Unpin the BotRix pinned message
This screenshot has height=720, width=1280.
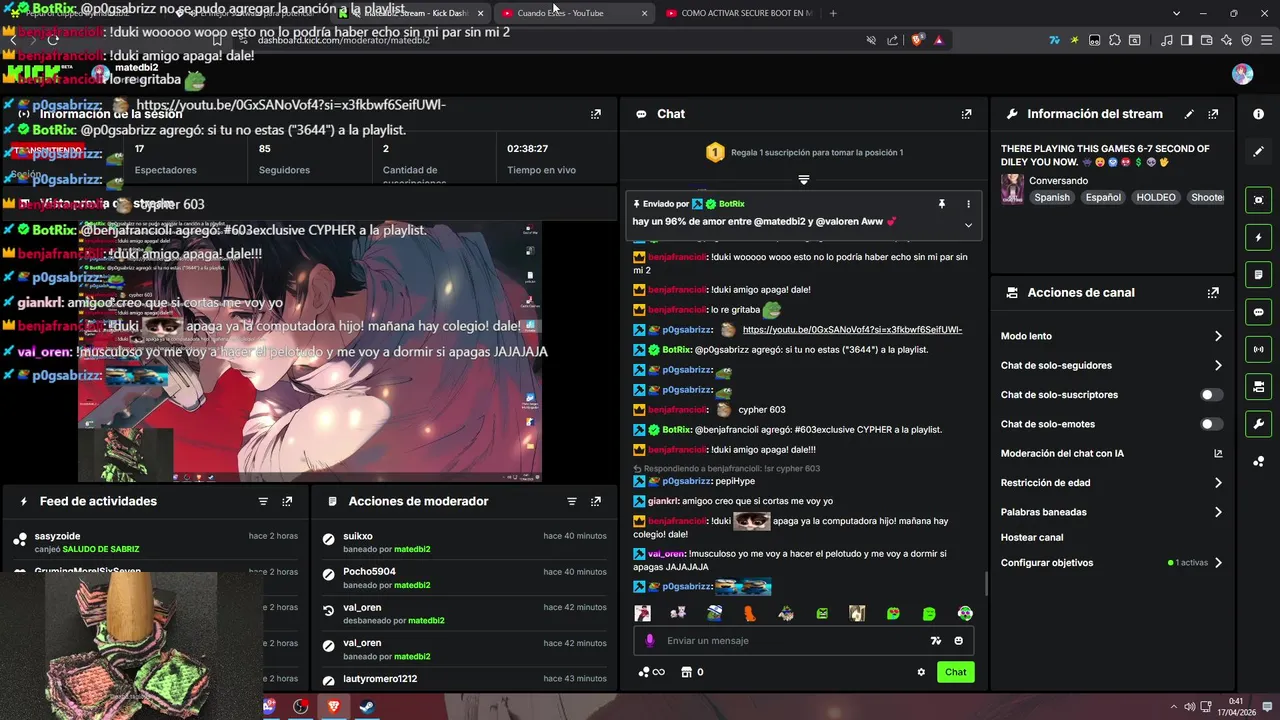click(941, 204)
